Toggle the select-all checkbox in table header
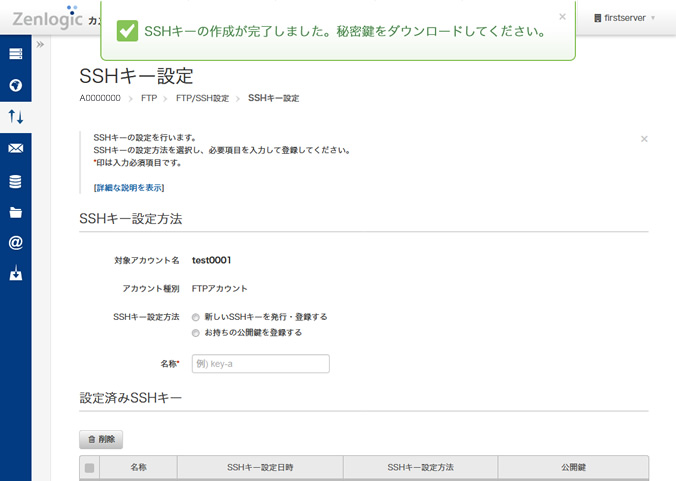The height and width of the screenshot is (481, 676). (89, 468)
